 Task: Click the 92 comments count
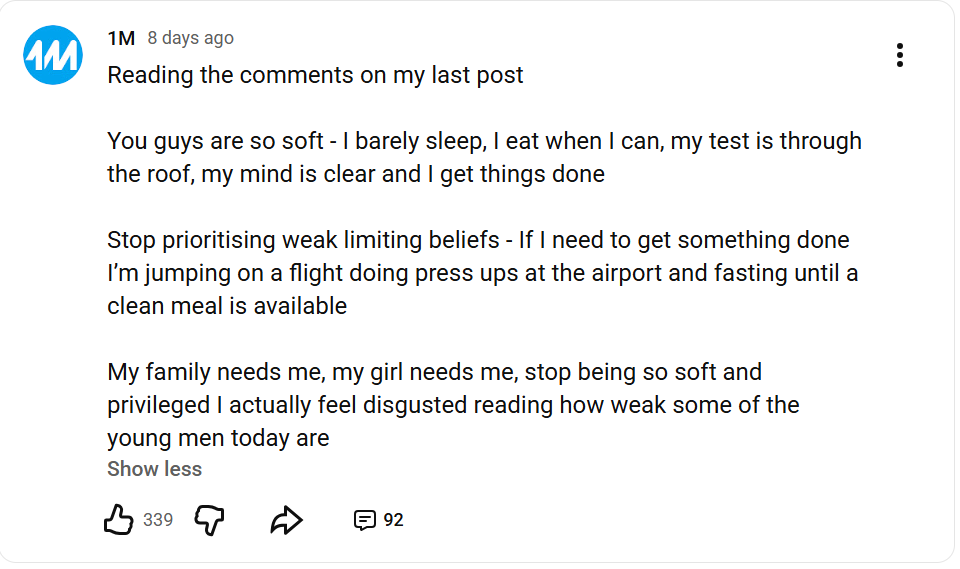tap(394, 520)
